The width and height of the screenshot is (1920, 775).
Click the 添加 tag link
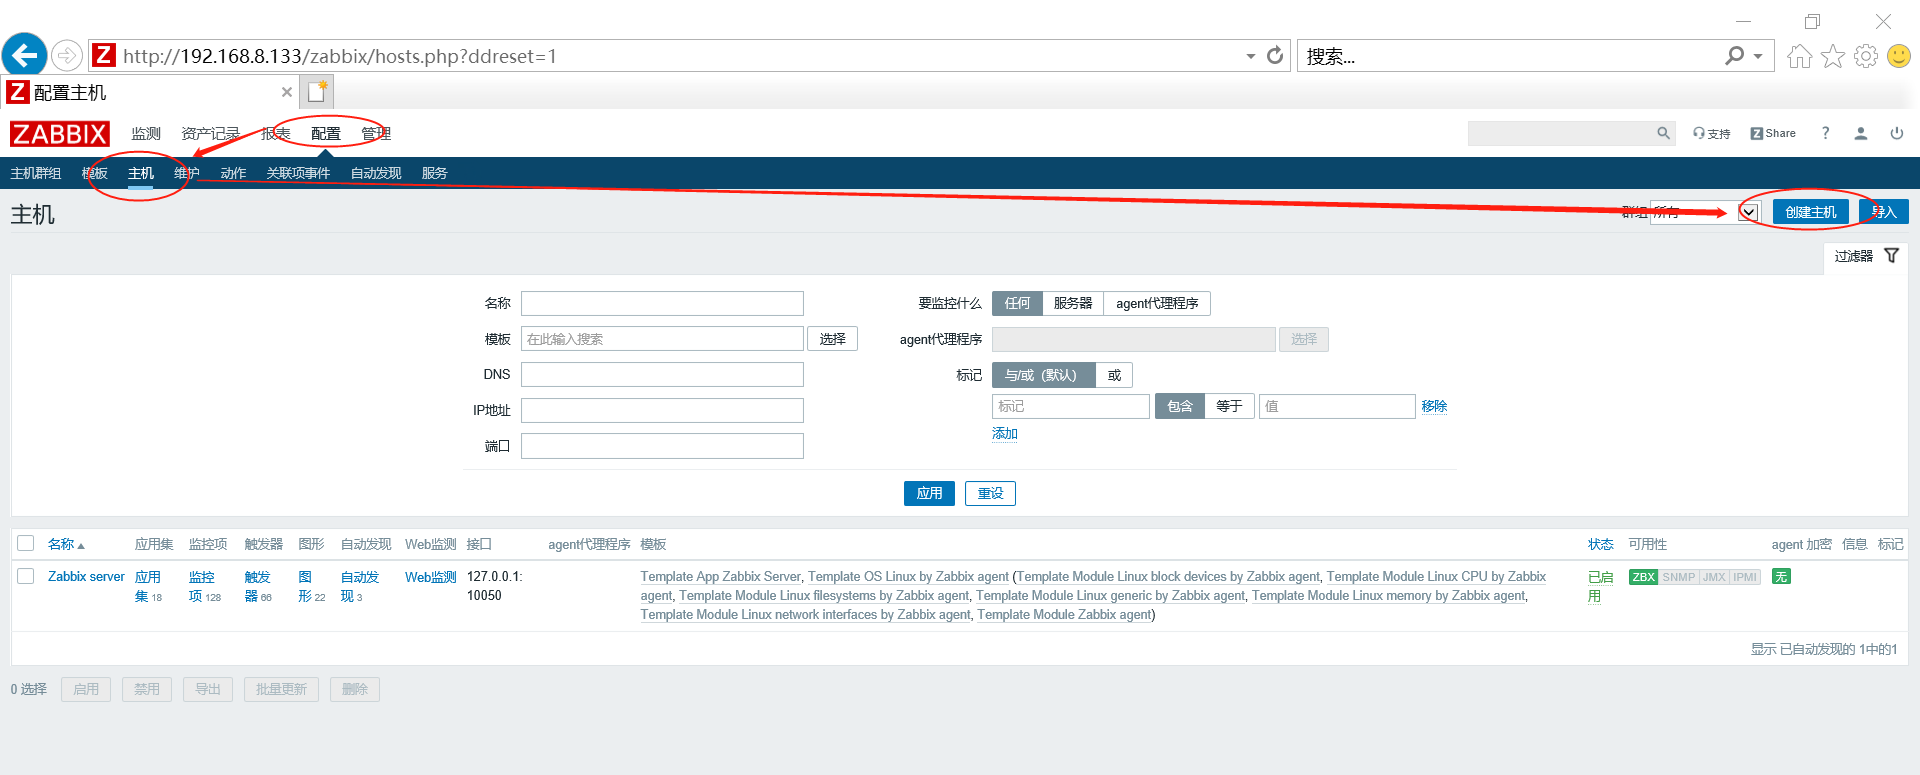pyautogui.click(x=1005, y=433)
